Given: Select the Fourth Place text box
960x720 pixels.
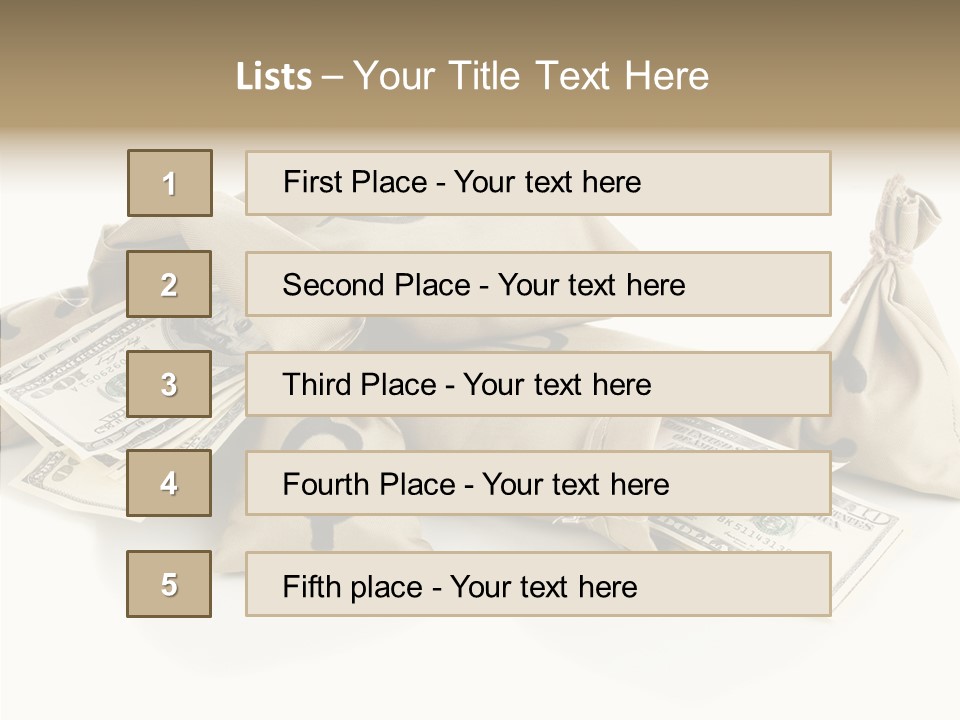Looking at the screenshot, I should tap(538, 483).
